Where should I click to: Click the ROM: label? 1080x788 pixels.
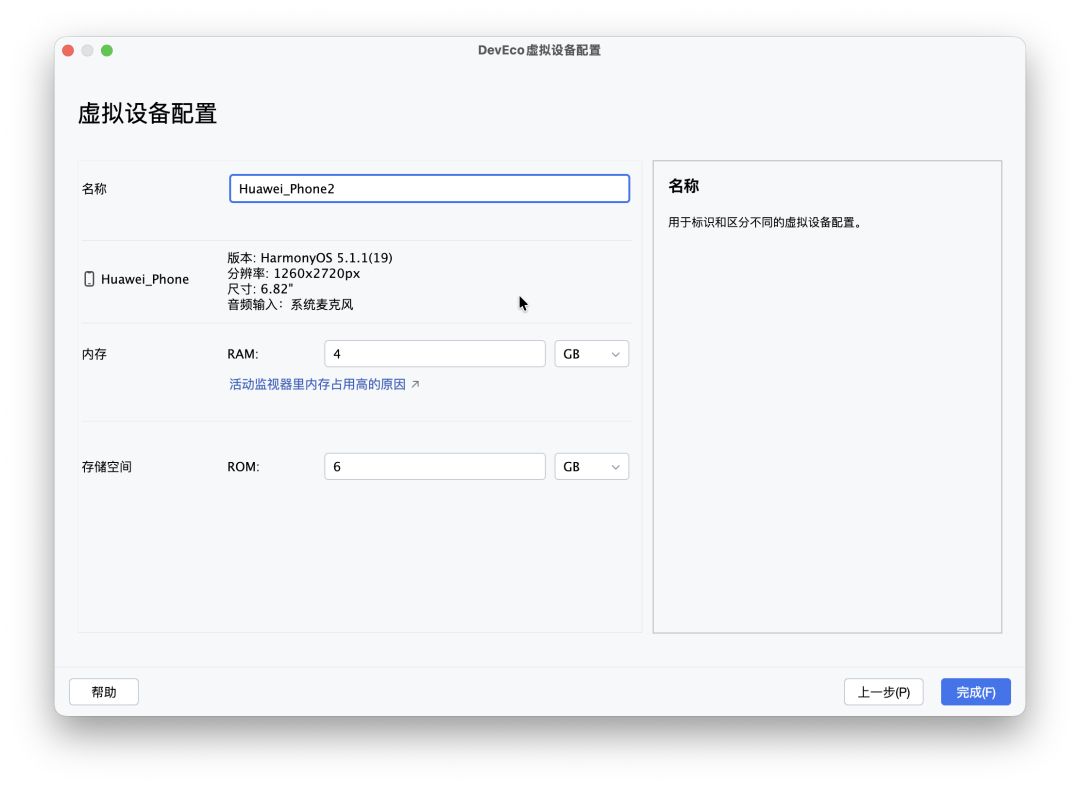click(x=244, y=467)
